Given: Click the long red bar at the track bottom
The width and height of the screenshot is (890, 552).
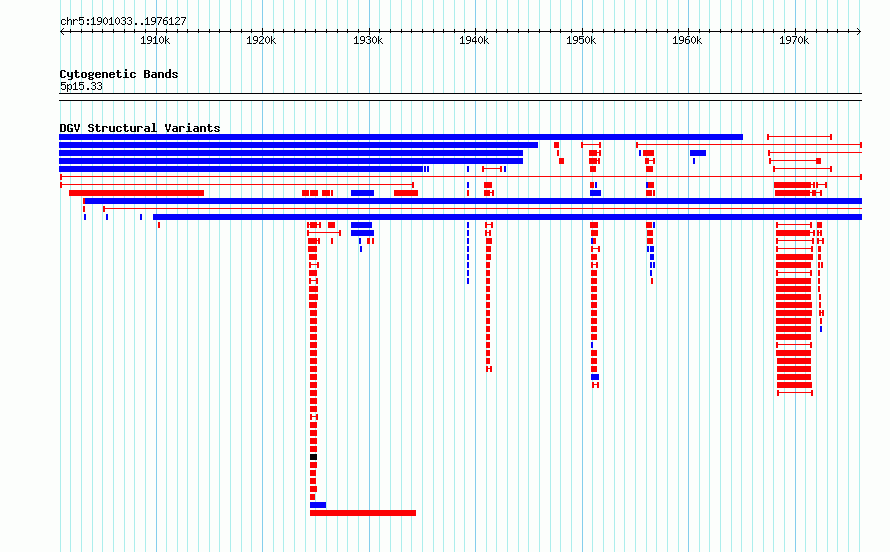Looking at the screenshot, I should pyautogui.click(x=363, y=513).
